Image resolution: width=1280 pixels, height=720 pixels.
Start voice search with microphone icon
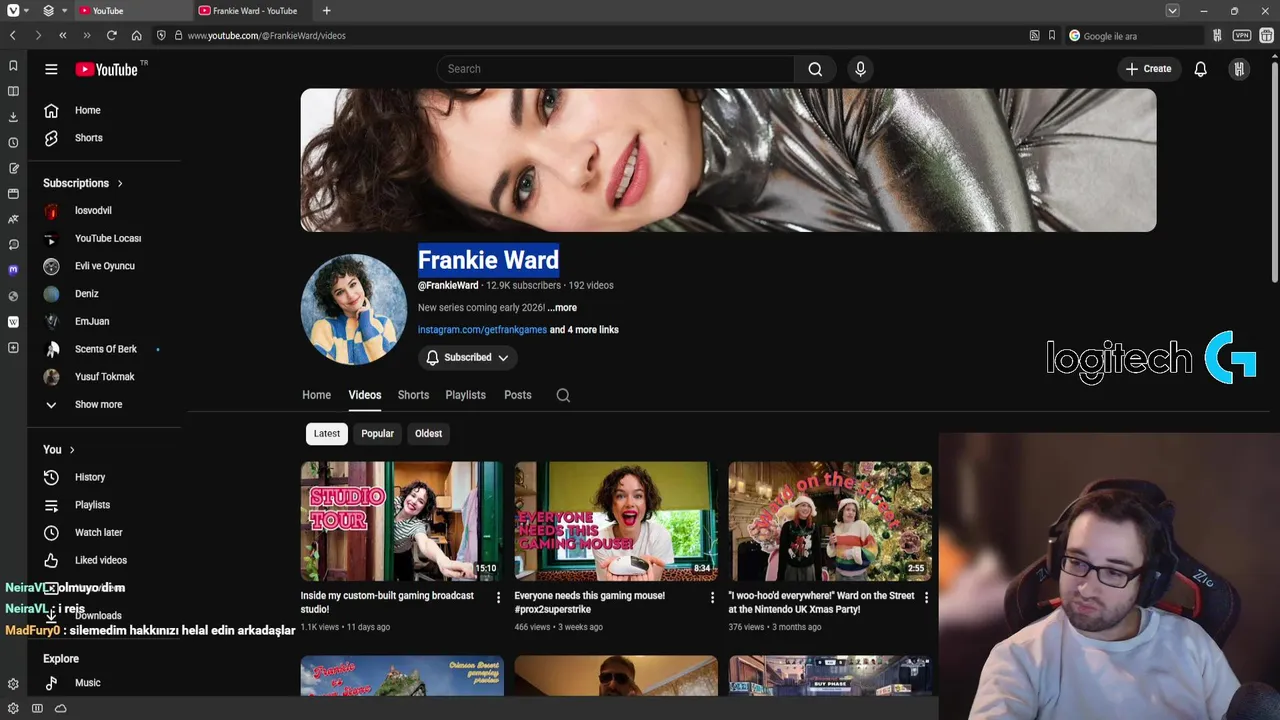click(x=860, y=69)
